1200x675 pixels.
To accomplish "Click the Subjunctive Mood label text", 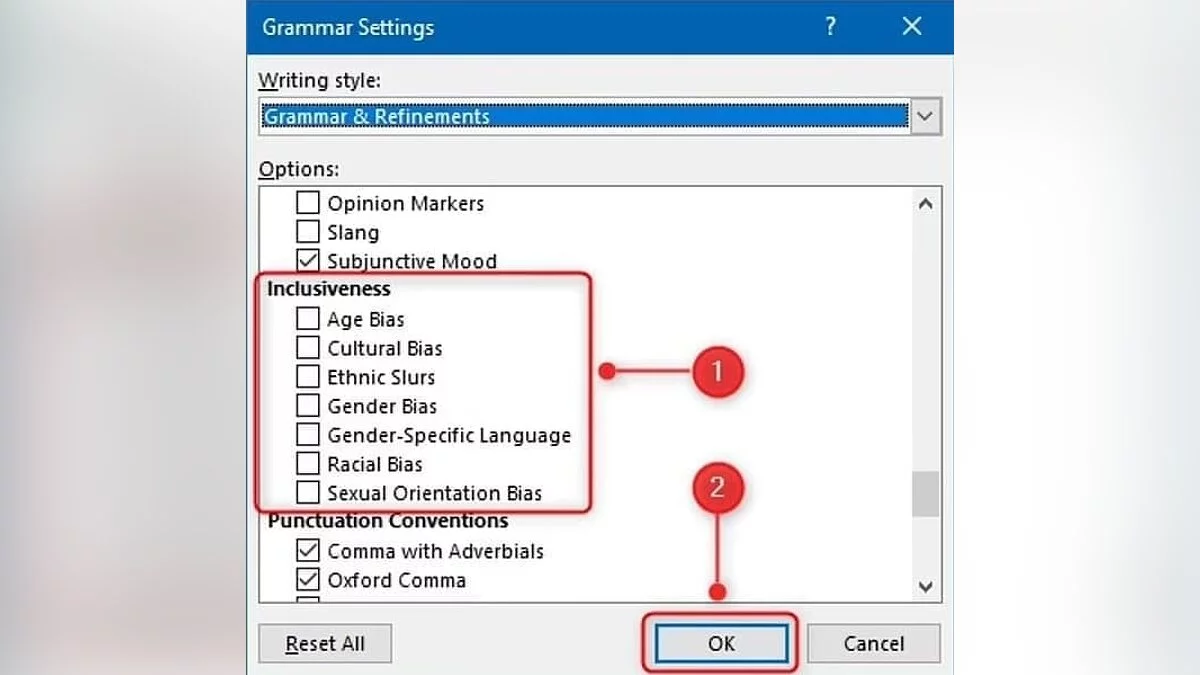I will (412, 261).
